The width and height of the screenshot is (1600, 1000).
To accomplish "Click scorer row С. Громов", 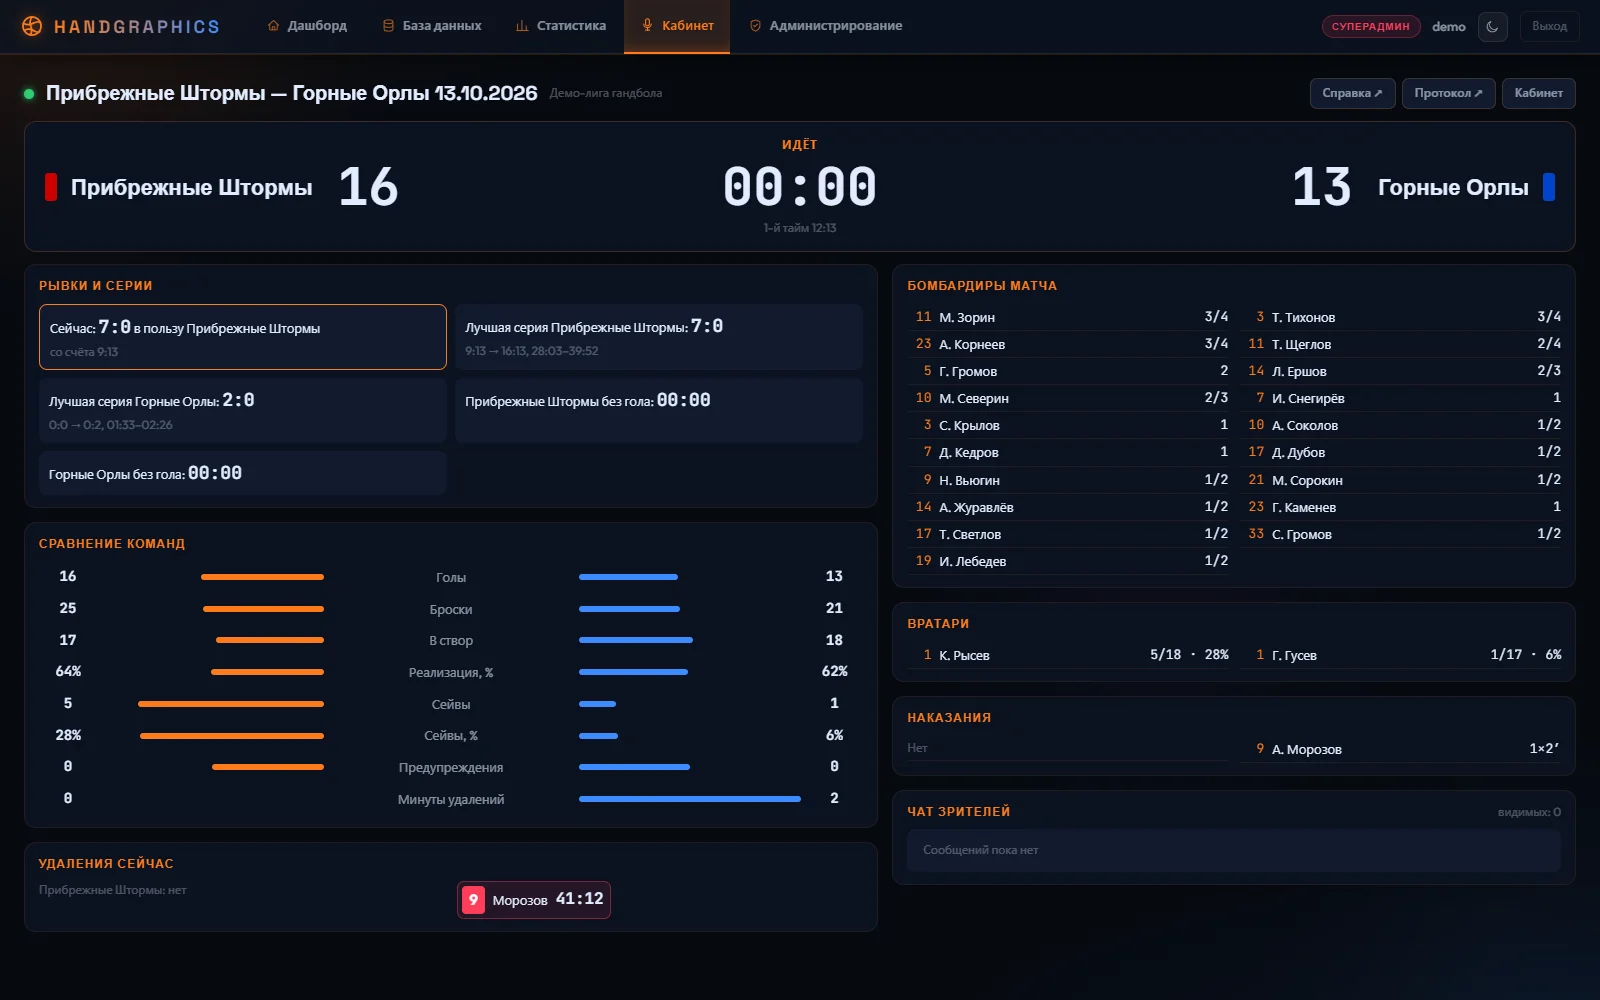I will 1401,534.
